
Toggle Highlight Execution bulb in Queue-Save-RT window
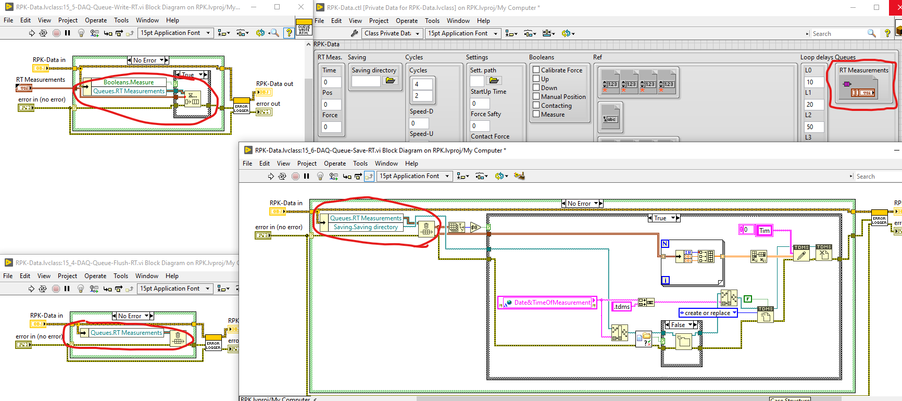(320, 177)
